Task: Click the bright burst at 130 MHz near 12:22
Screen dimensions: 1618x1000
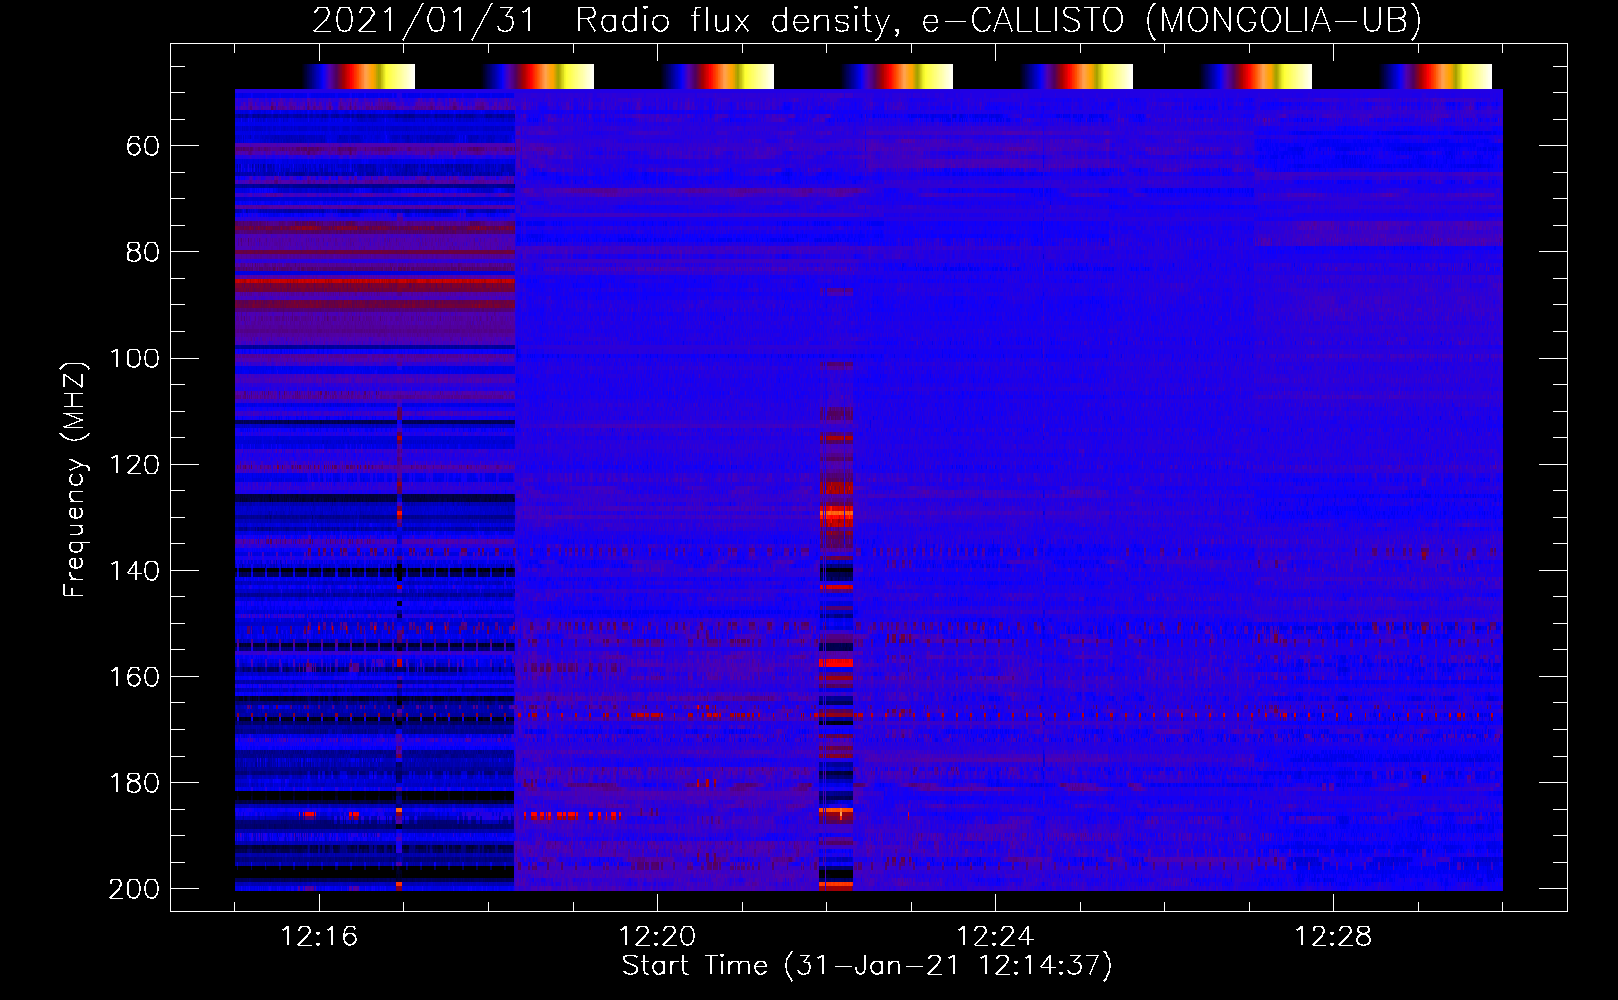Action: pos(836,516)
